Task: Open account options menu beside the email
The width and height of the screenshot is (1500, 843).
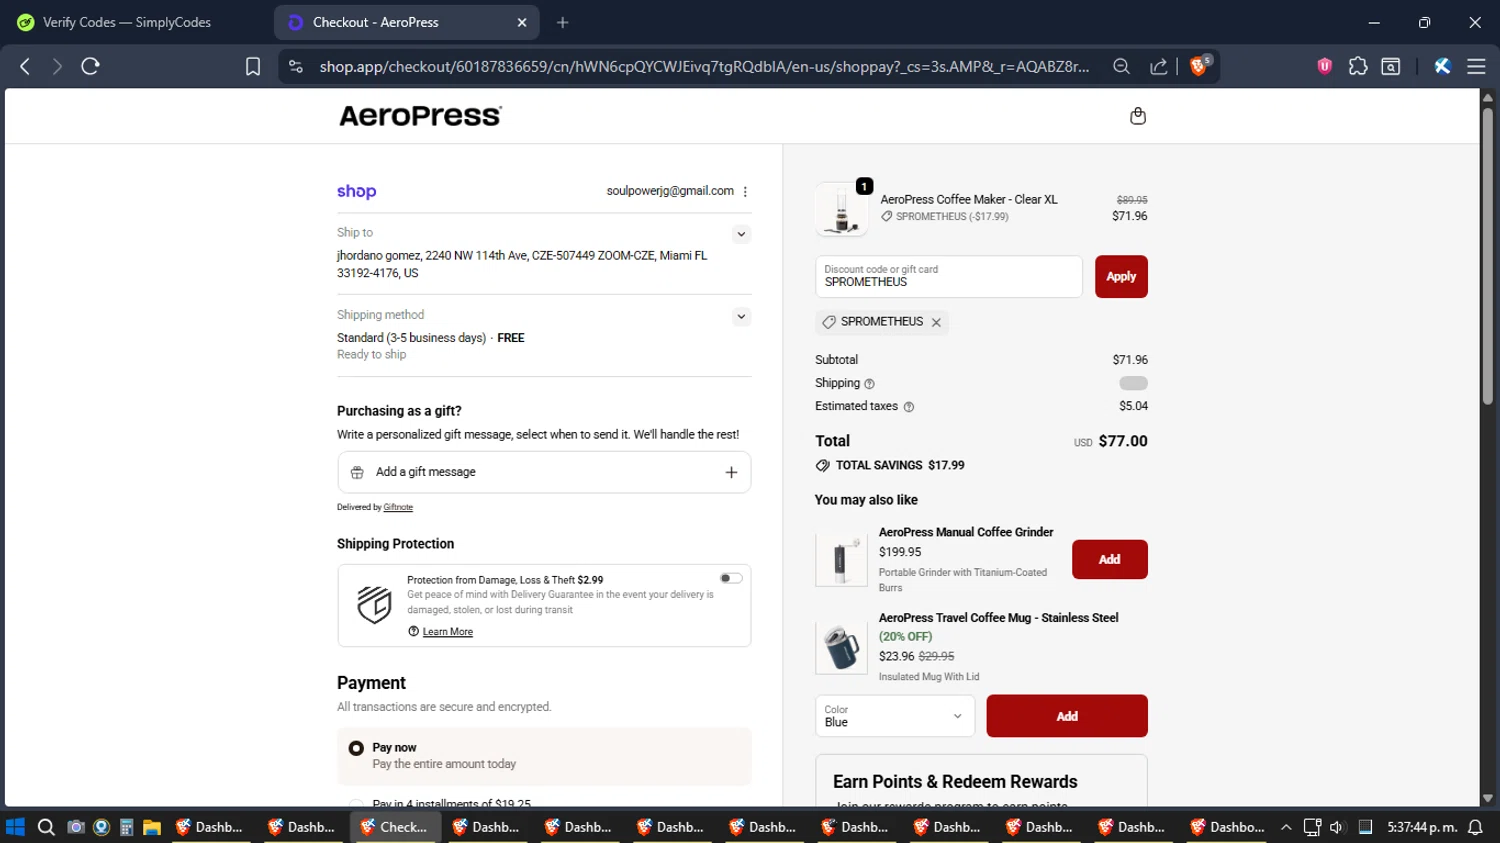Action: pyautogui.click(x=745, y=191)
